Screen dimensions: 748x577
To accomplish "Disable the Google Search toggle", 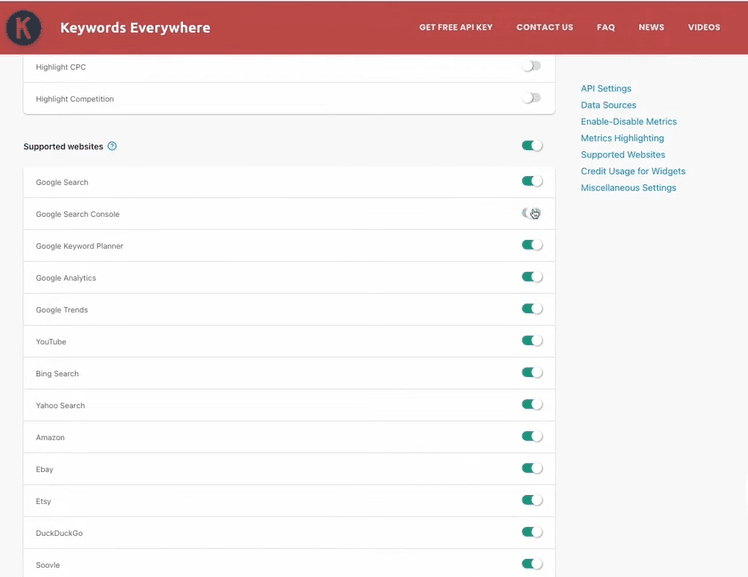I will (x=532, y=181).
